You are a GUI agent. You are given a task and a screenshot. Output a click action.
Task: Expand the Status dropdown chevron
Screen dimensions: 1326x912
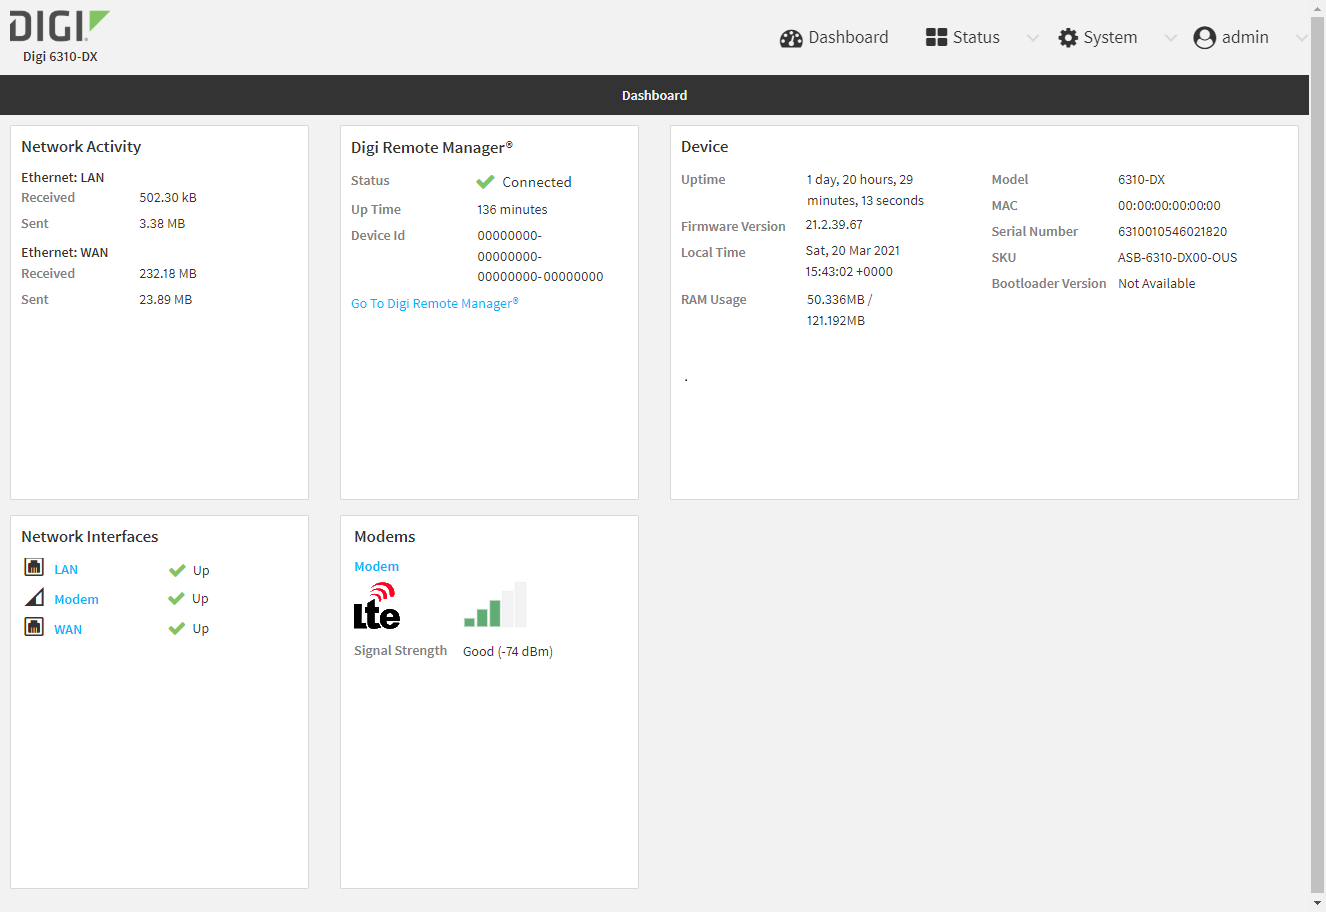click(1033, 39)
